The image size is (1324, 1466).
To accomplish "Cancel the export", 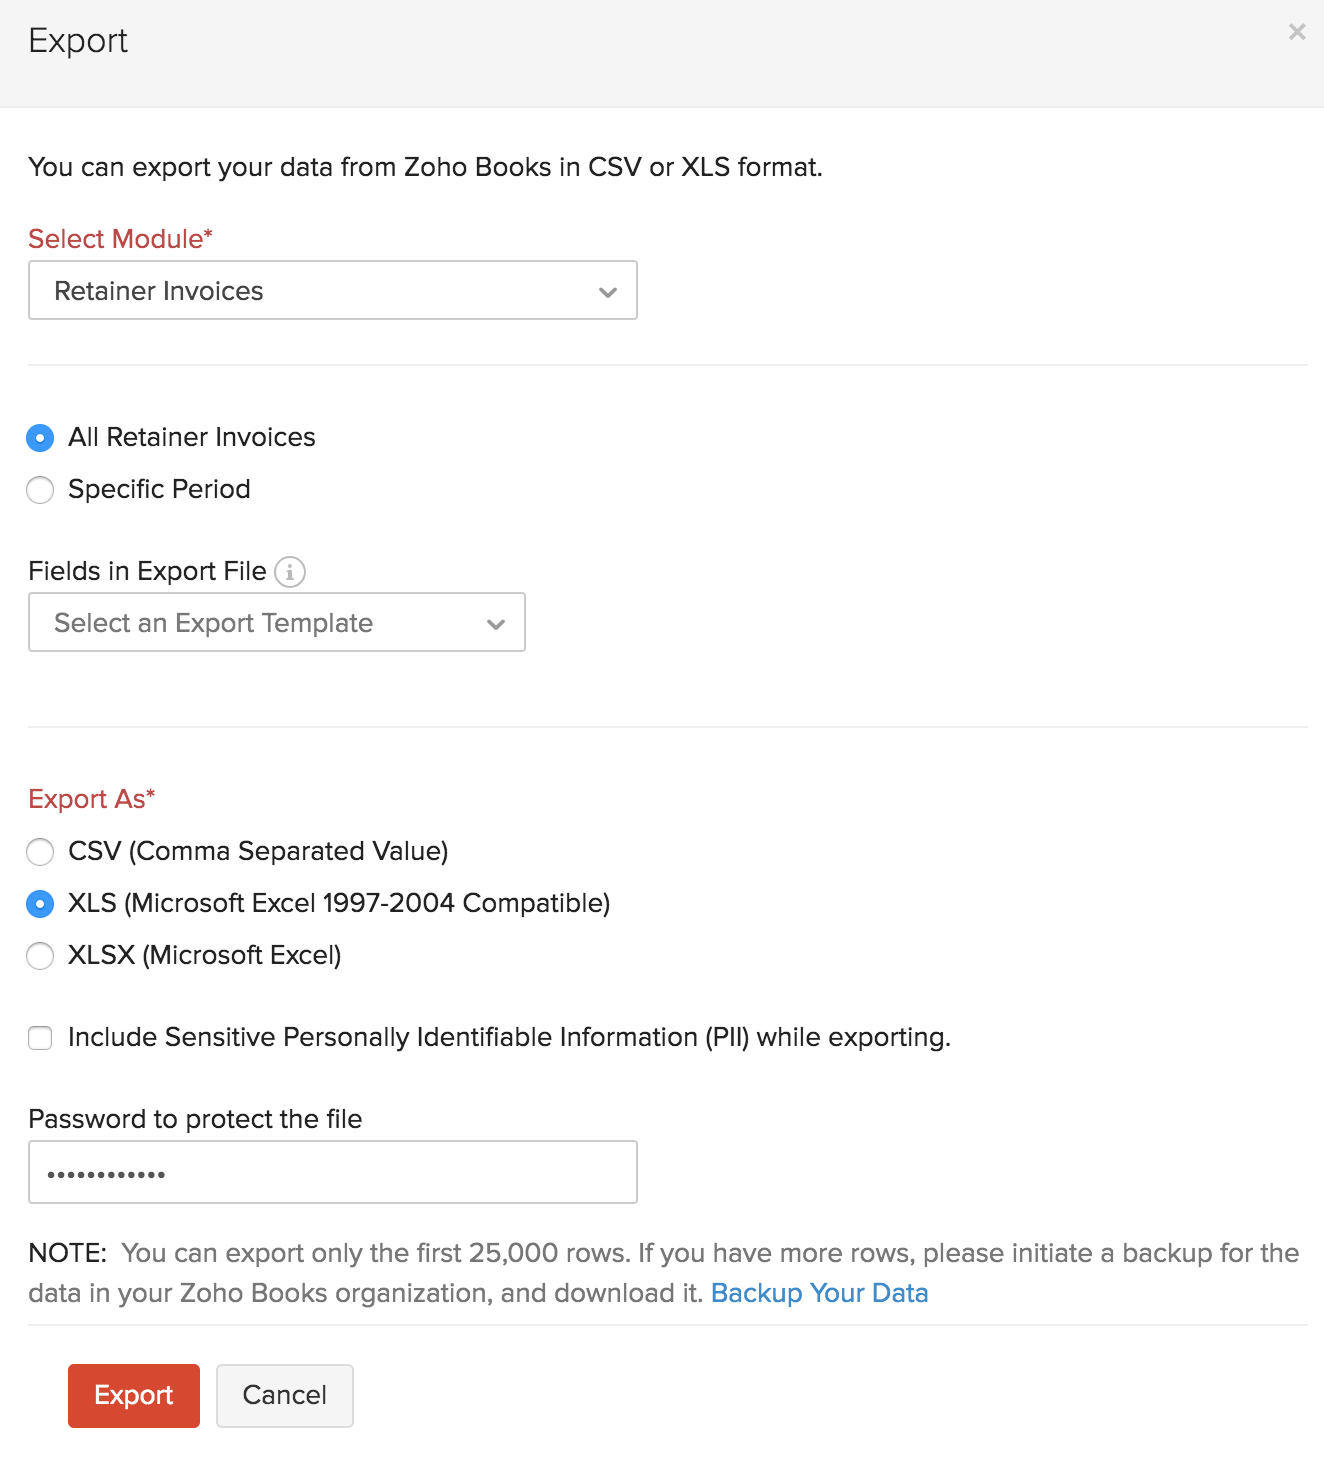I will tap(284, 1395).
